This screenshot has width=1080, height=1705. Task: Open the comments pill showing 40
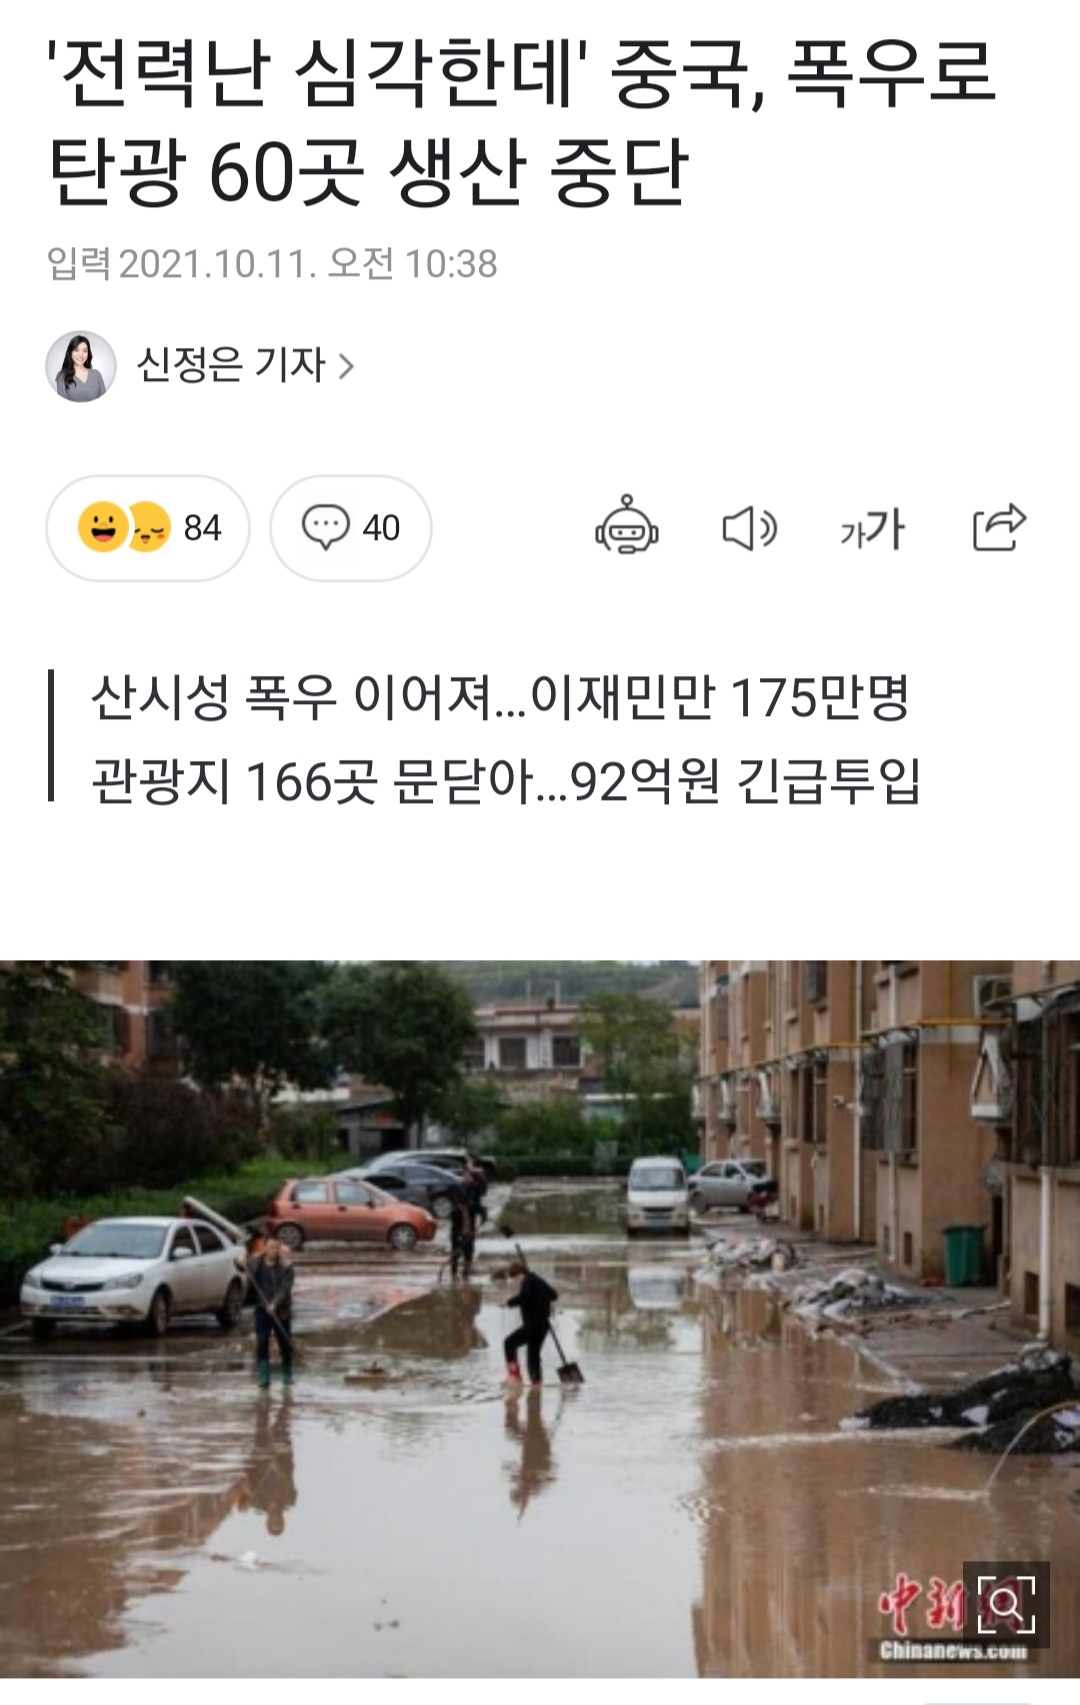point(351,528)
